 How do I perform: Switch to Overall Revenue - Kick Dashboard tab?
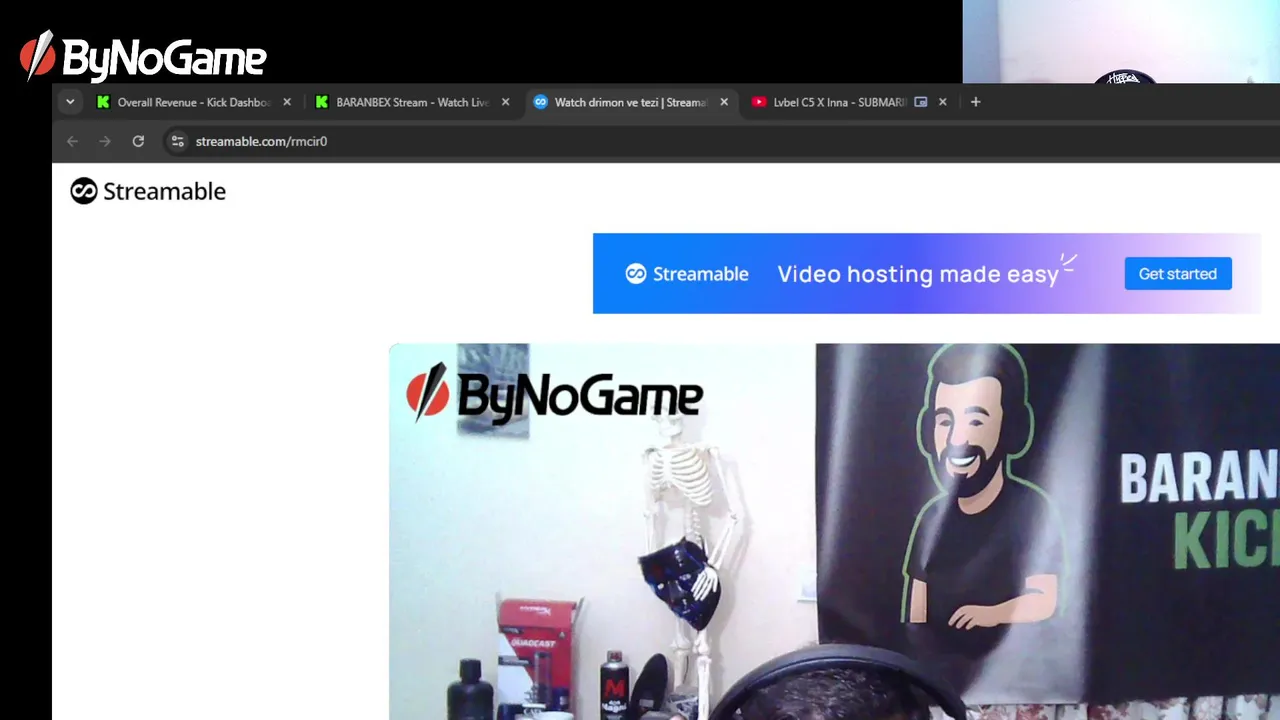click(195, 102)
